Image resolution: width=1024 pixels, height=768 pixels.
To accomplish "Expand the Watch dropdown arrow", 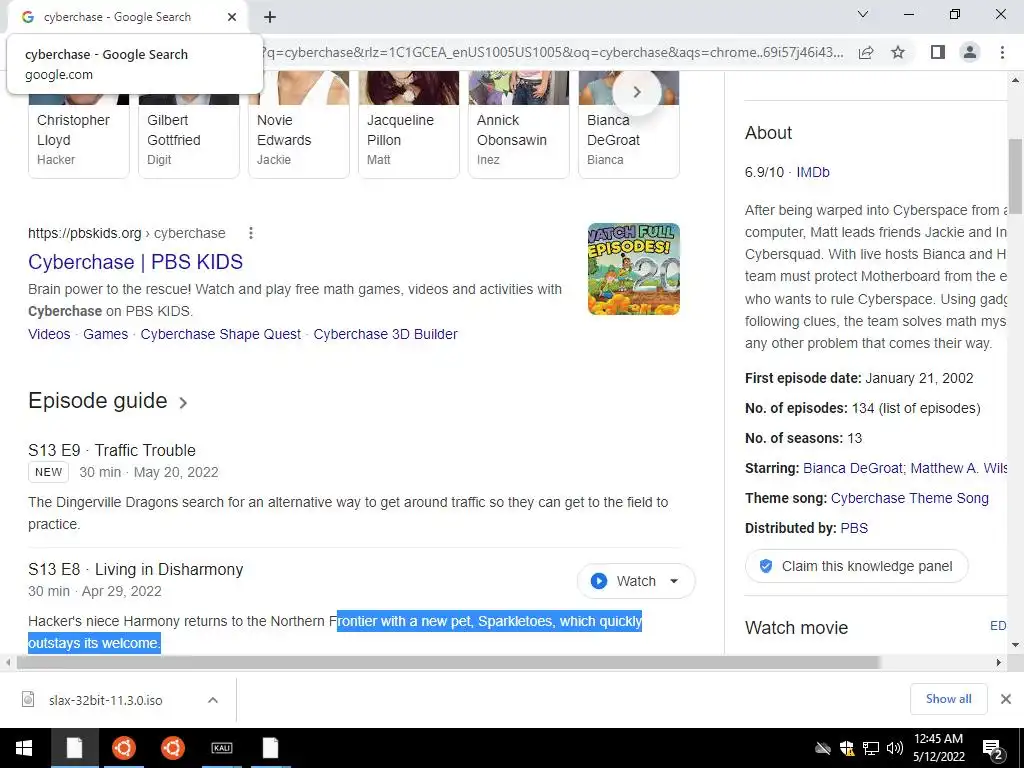I will 674,581.
